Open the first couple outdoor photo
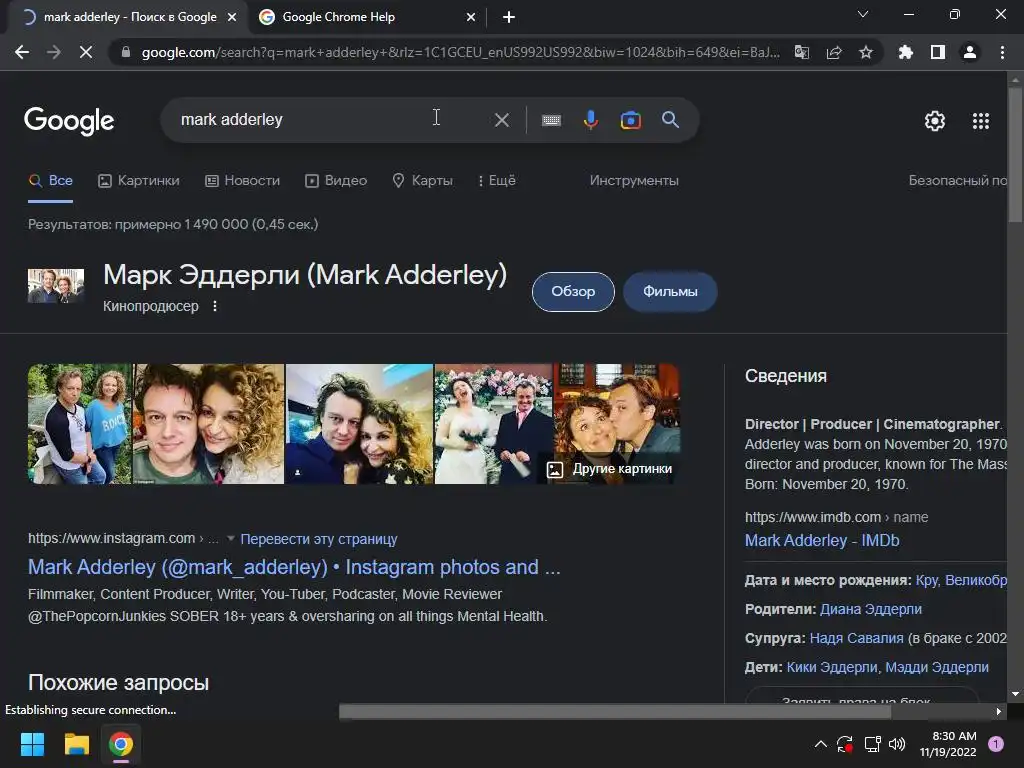The image size is (1024, 768). pos(80,424)
